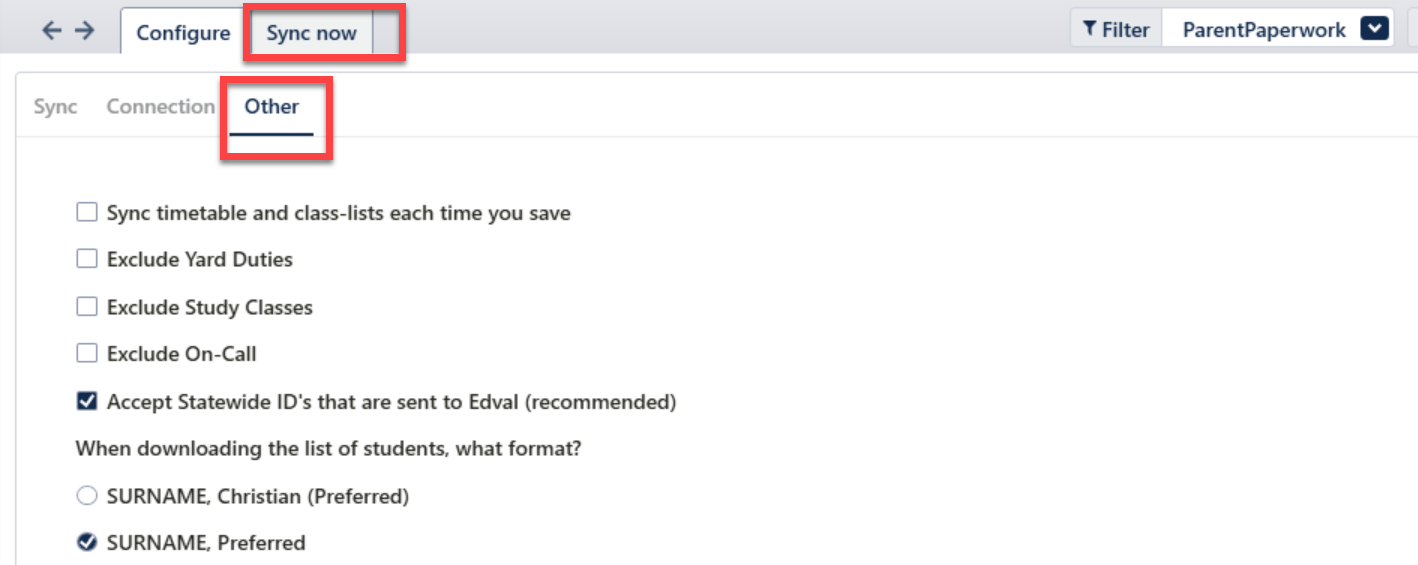
Task: Select SURNAME, Preferred radio option
Action: [x=87, y=543]
